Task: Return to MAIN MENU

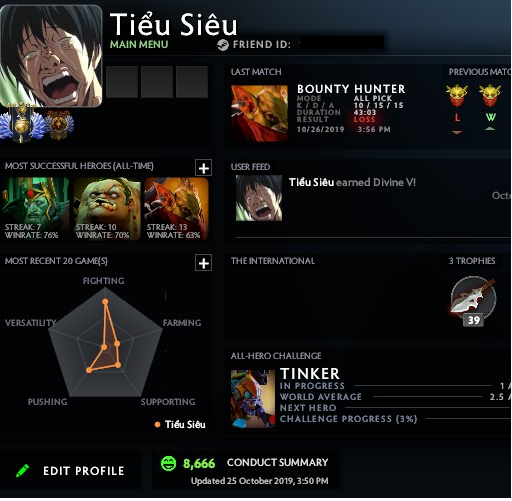Action: [139, 45]
